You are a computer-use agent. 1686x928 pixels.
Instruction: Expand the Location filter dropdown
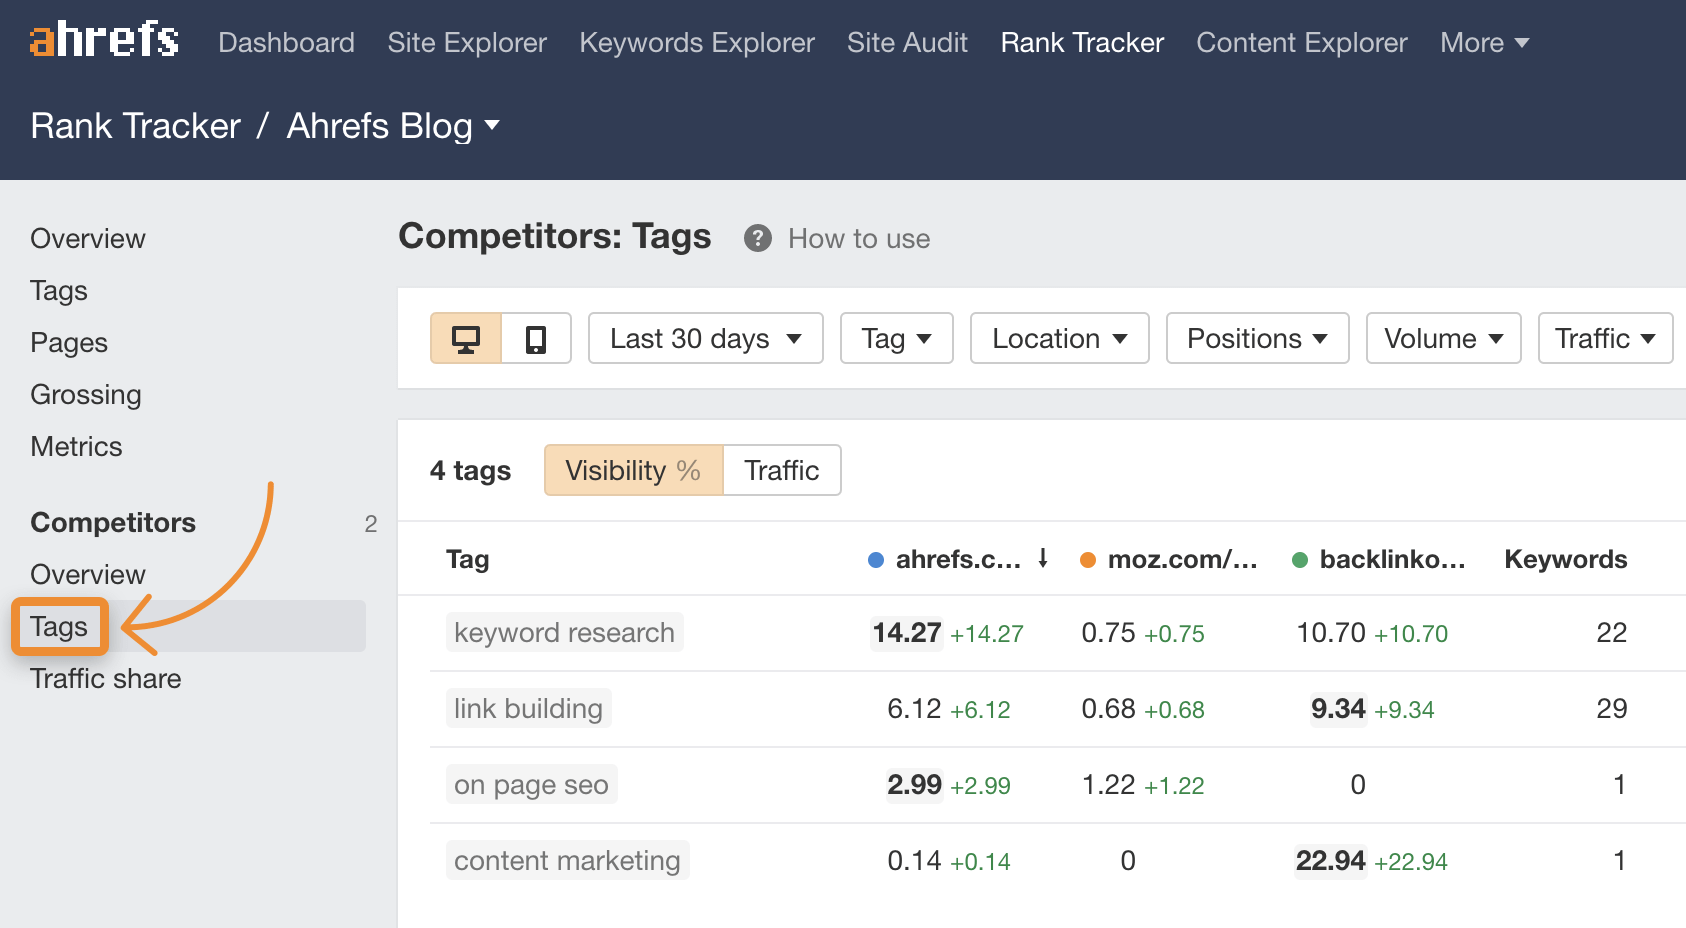coord(1059,339)
